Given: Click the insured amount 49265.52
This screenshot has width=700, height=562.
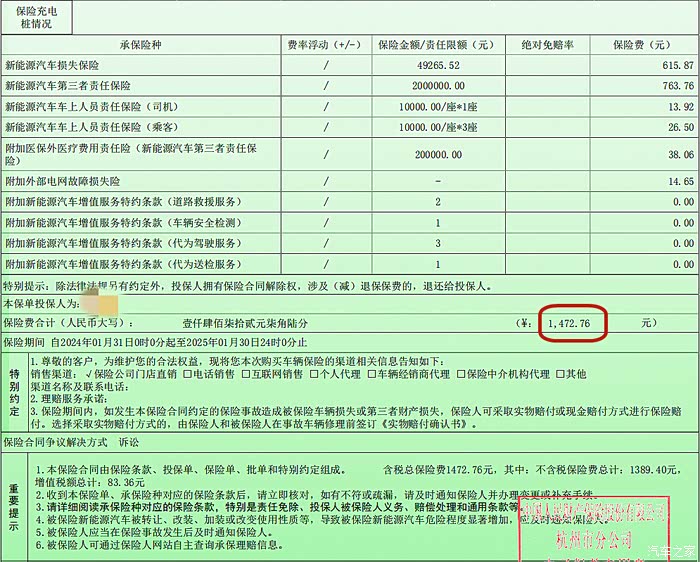Looking at the screenshot, I should (438, 65).
